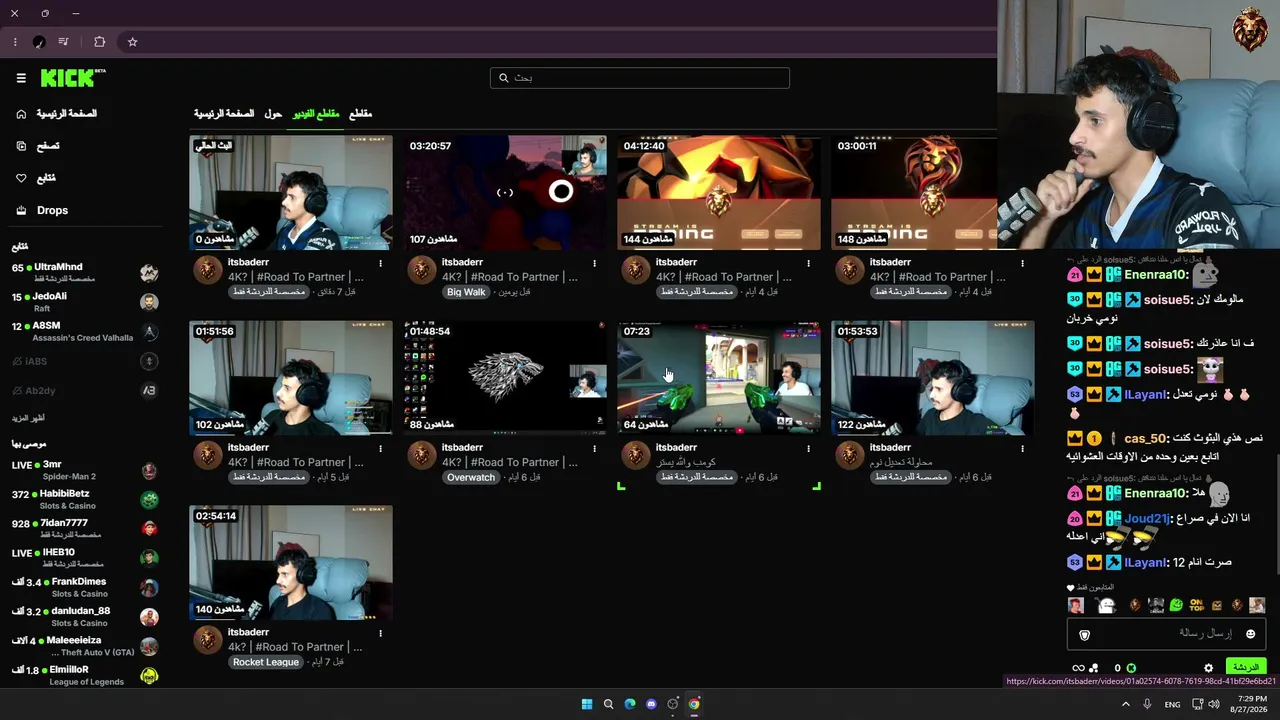Open Windows Start menu
The width and height of the screenshot is (1280, 720).
pyautogui.click(x=587, y=704)
